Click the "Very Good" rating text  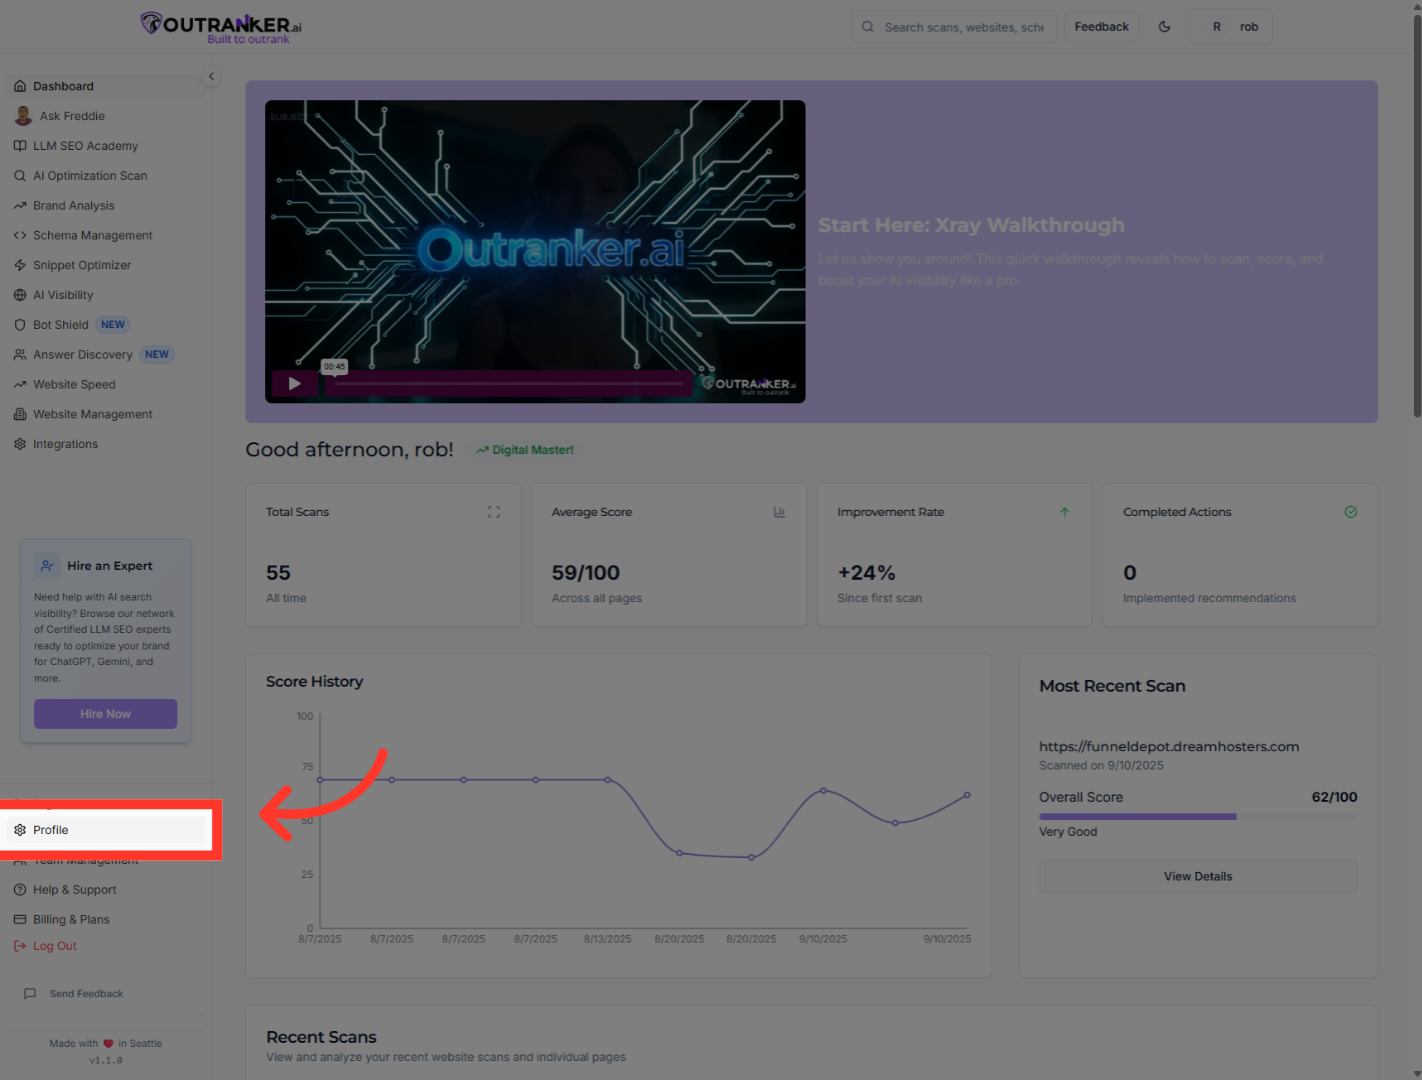click(x=1068, y=832)
